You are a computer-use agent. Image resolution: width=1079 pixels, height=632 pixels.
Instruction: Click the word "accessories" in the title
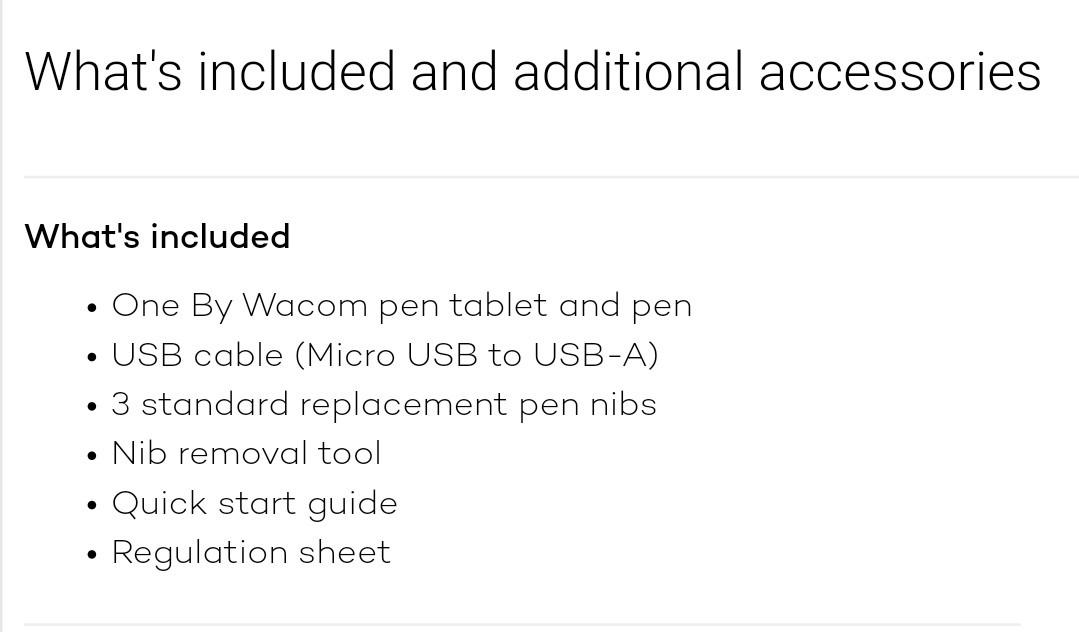pyautogui.click(x=900, y=72)
